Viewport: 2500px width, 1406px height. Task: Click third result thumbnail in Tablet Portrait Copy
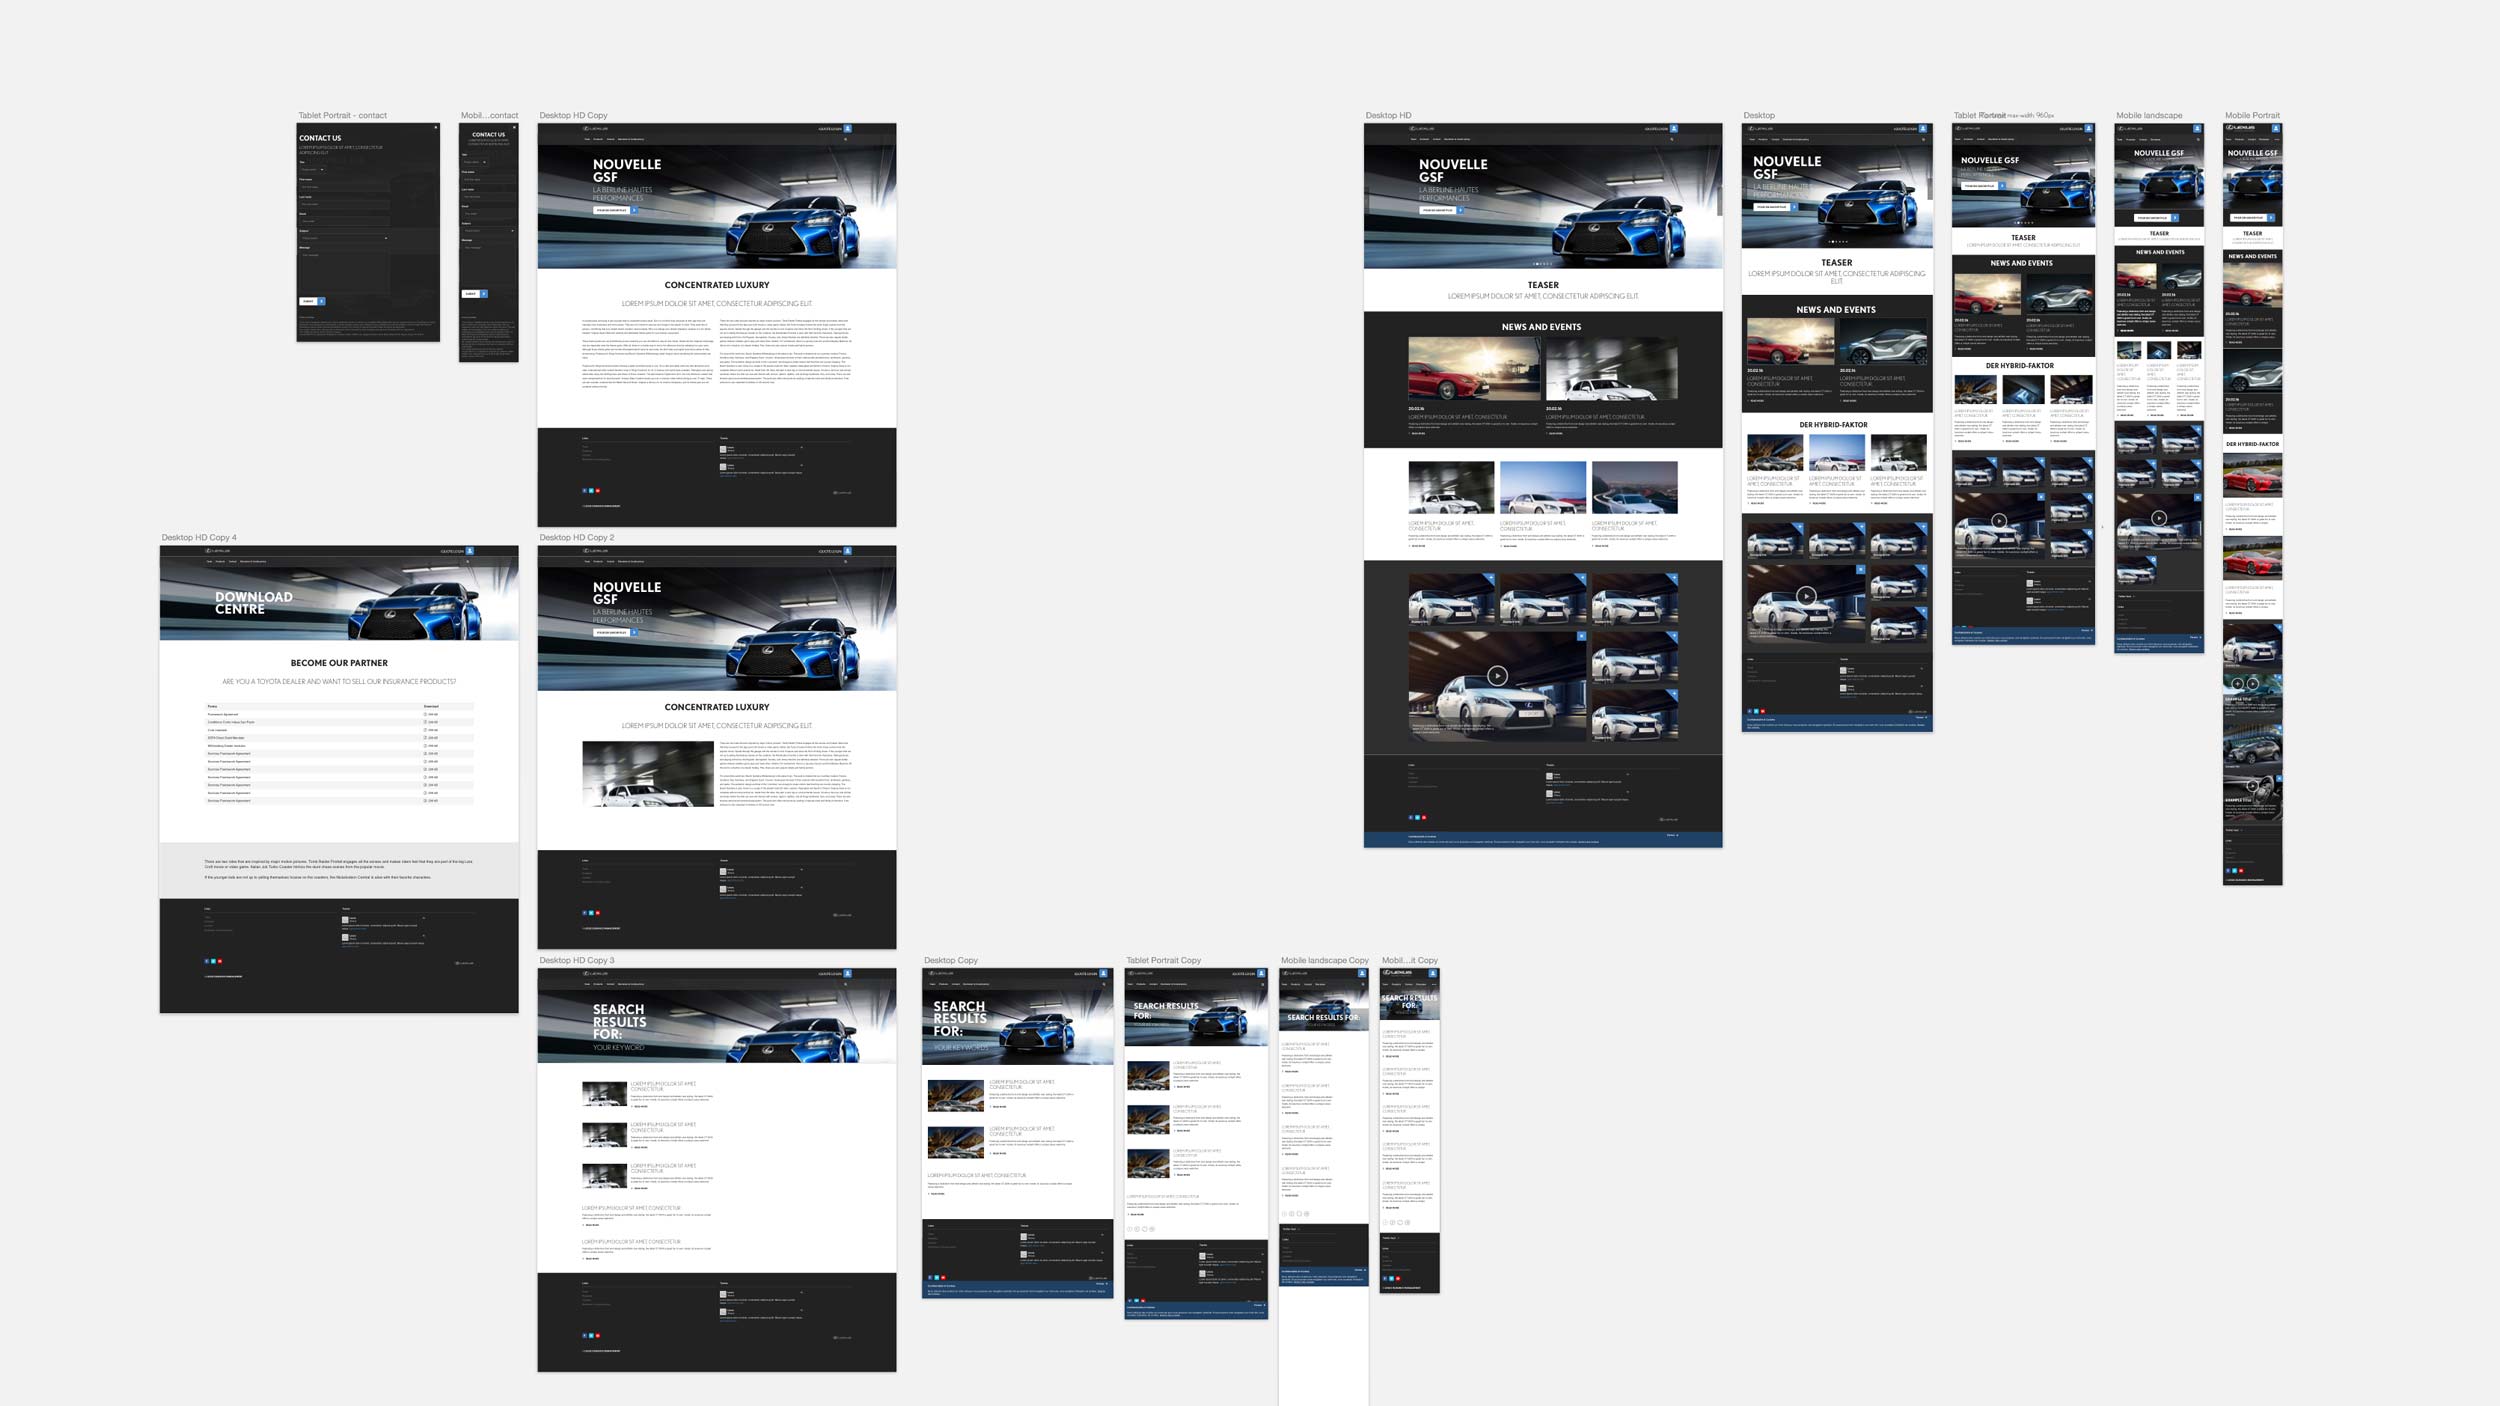[1148, 1163]
